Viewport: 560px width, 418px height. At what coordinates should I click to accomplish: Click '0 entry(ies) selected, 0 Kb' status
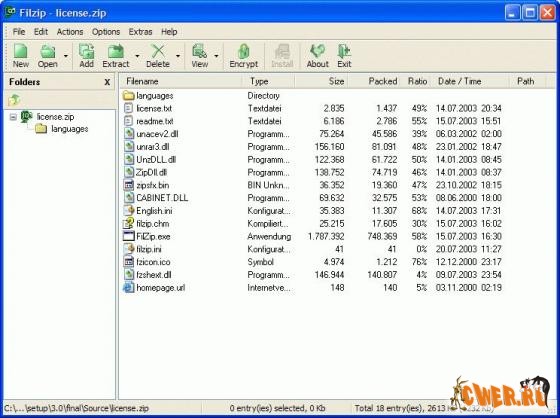[278, 408]
